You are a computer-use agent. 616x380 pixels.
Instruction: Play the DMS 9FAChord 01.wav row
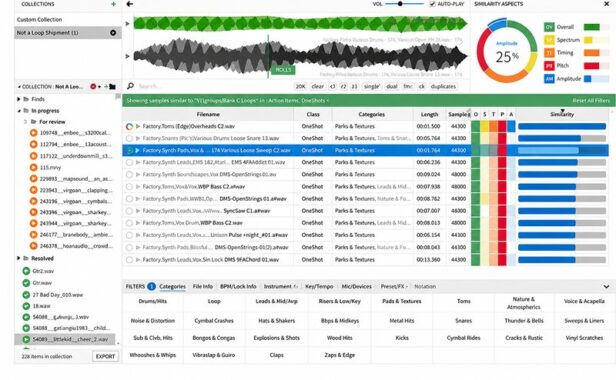coord(138,260)
